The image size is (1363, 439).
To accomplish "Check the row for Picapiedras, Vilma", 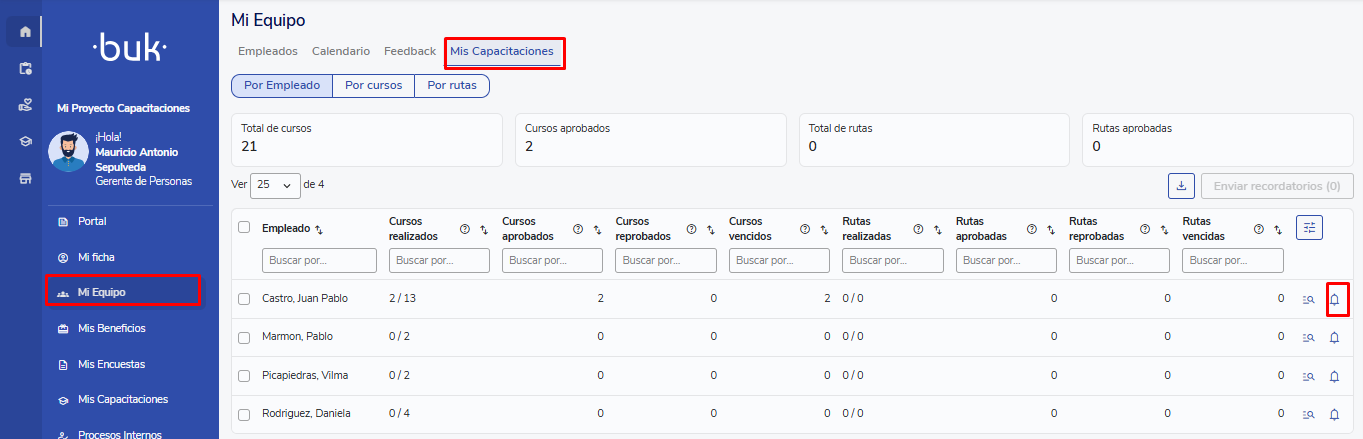I will click(244, 376).
